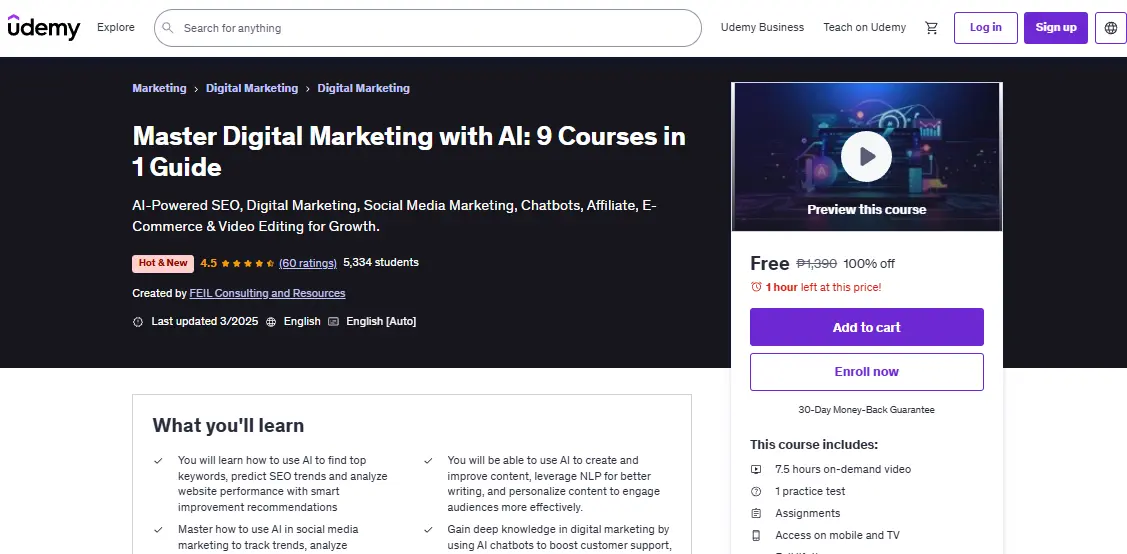Play the course preview video
The image size is (1127, 554).
866,156
